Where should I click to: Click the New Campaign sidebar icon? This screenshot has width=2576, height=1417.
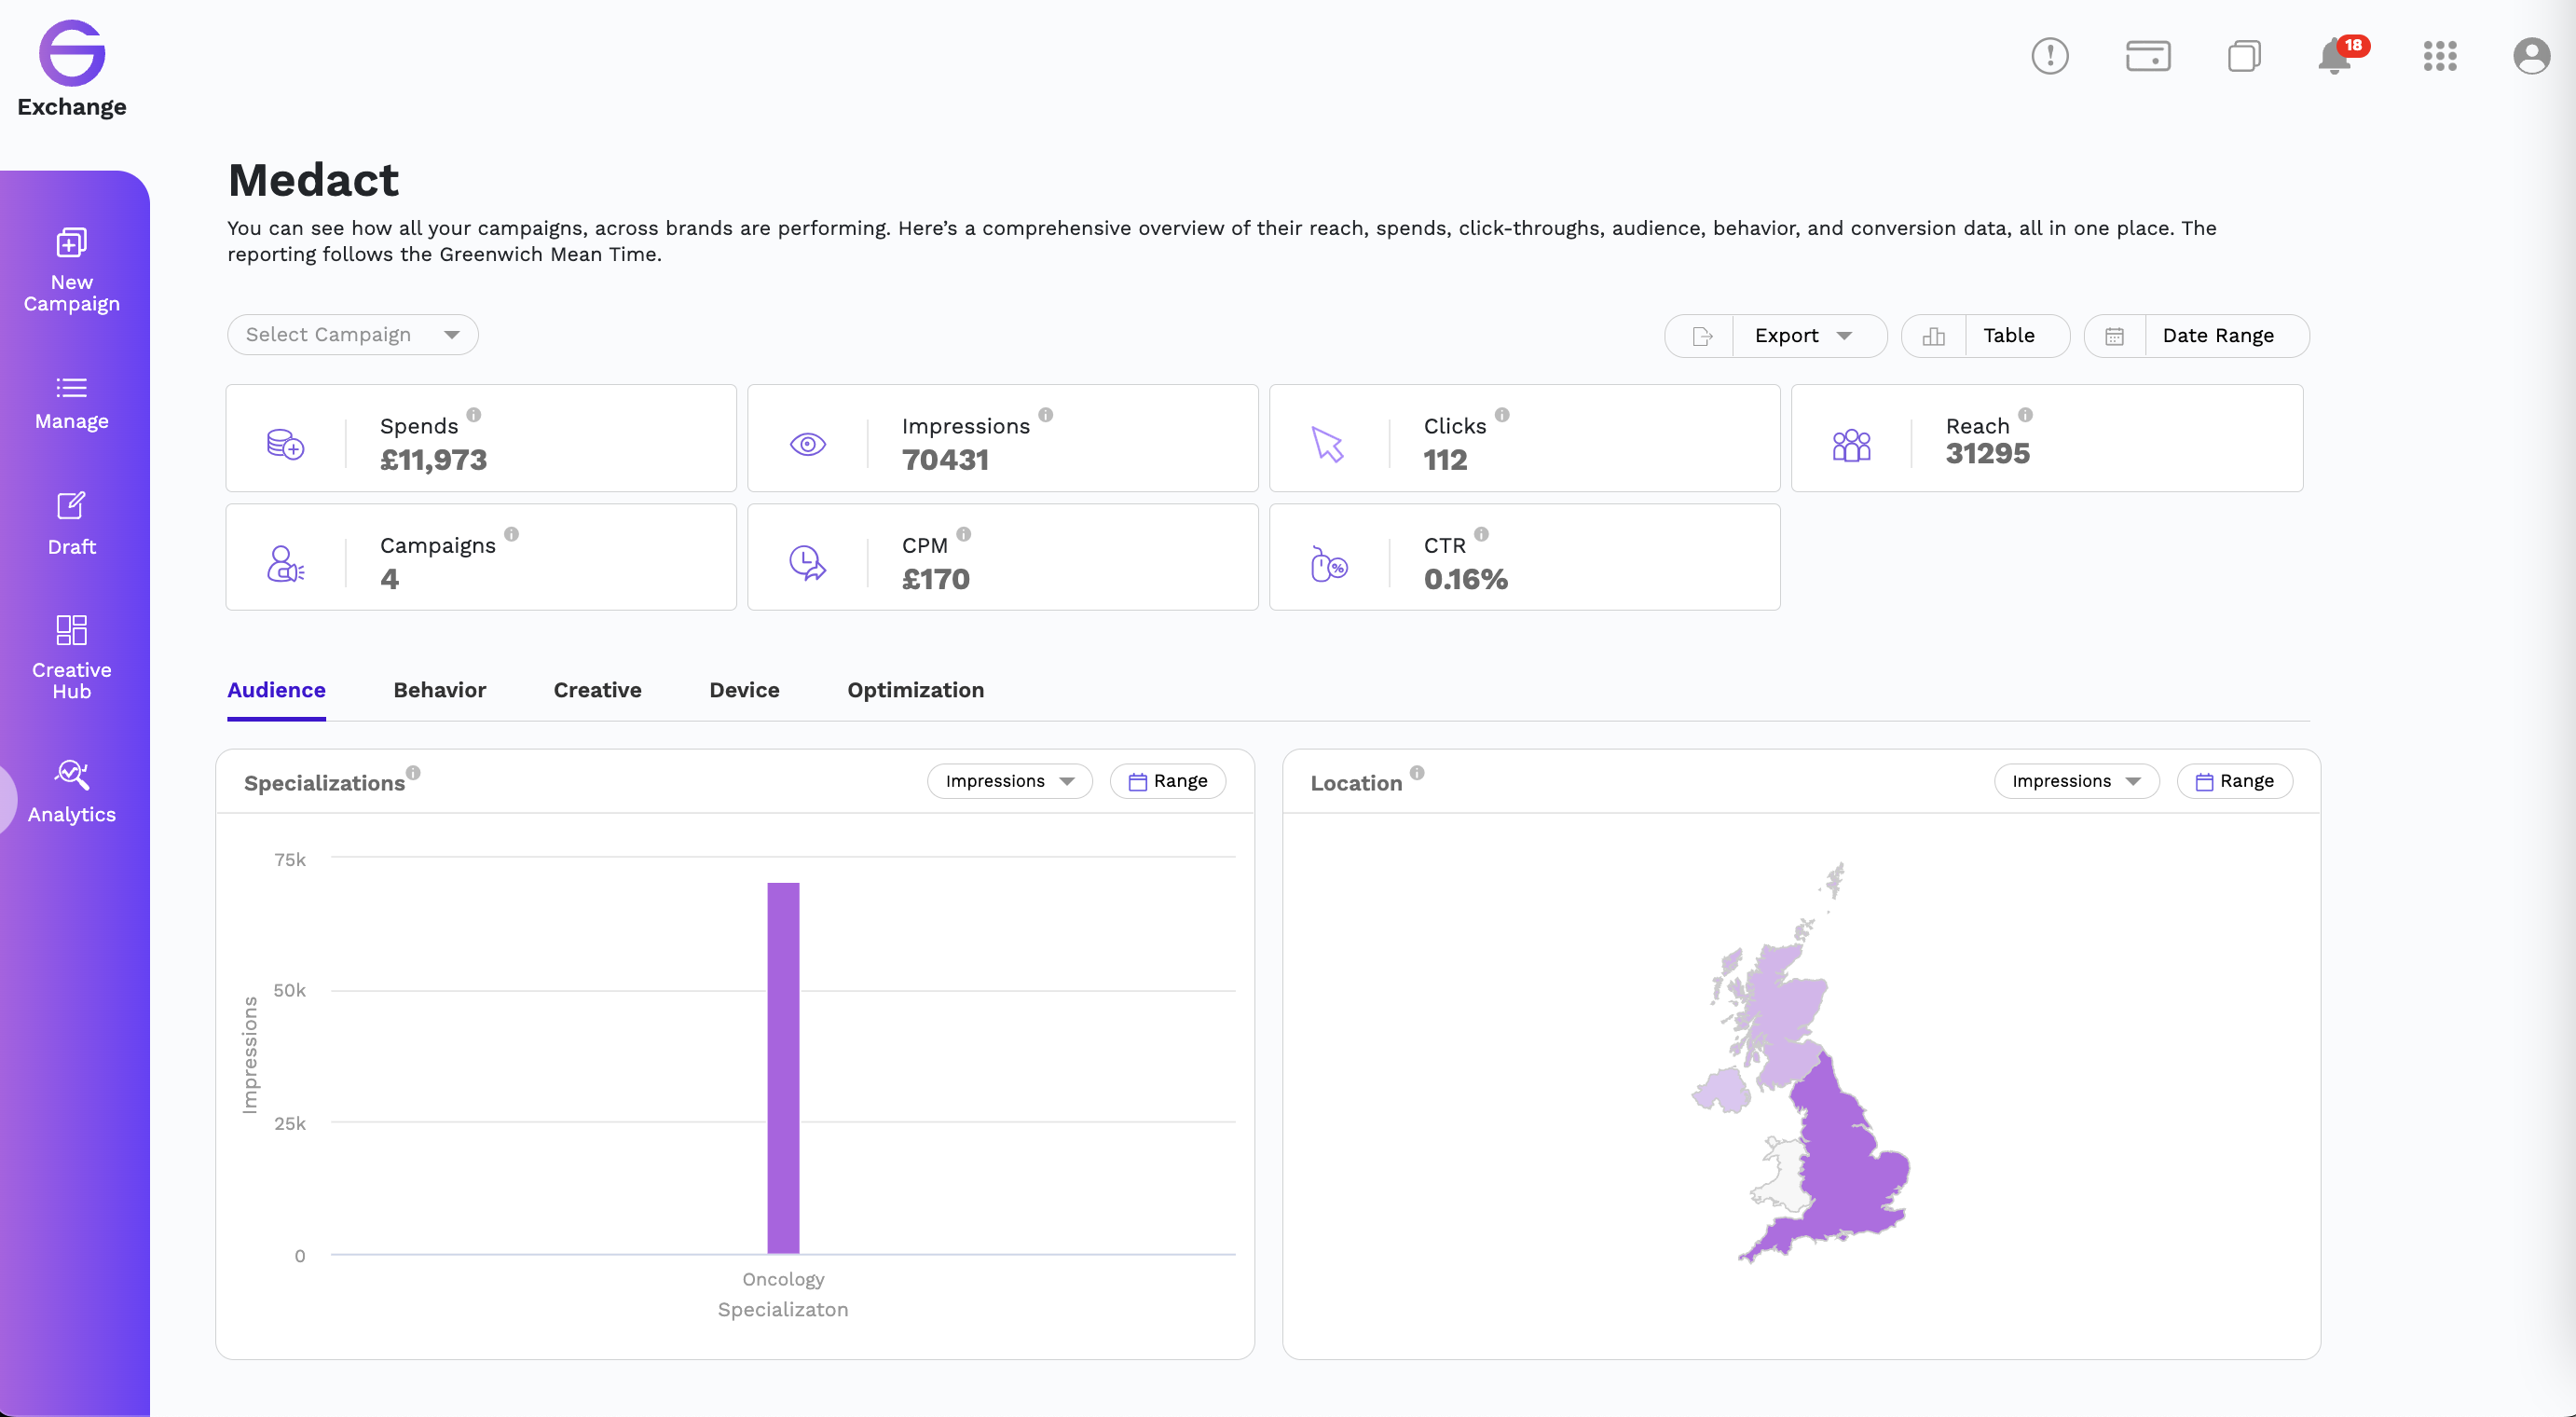(72, 243)
